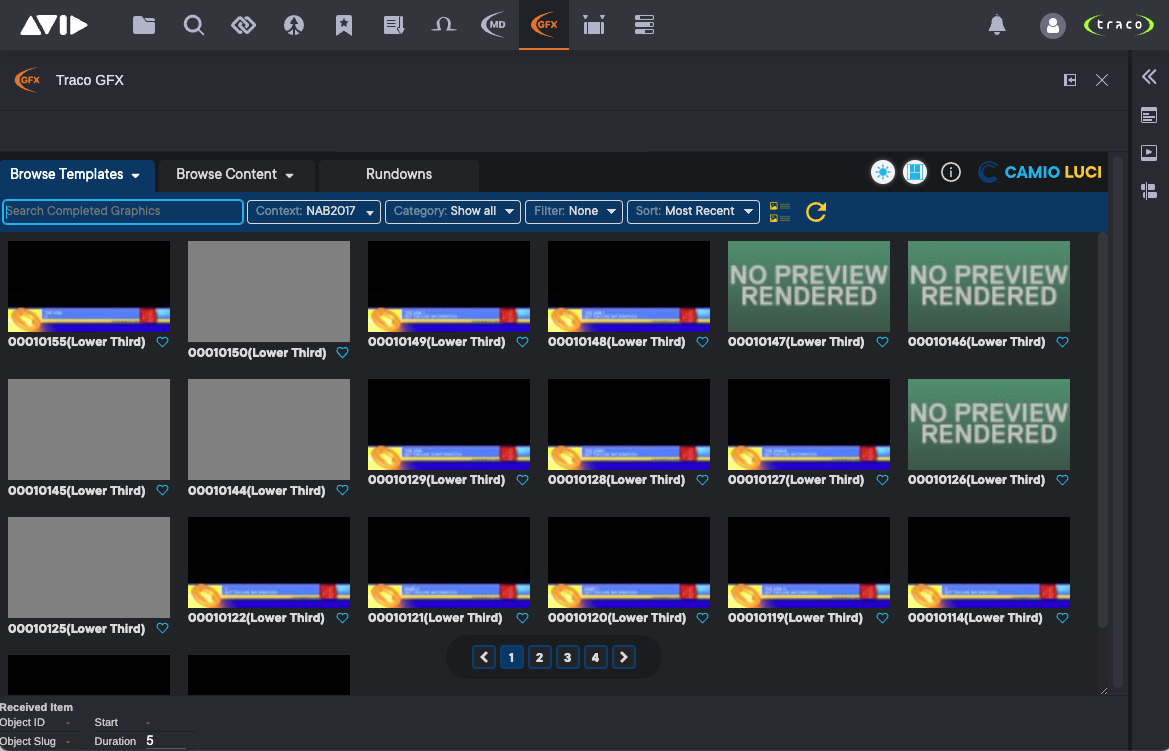Click the Search Completed Graphics field
This screenshot has width=1169, height=751.
tap(123, 211)
